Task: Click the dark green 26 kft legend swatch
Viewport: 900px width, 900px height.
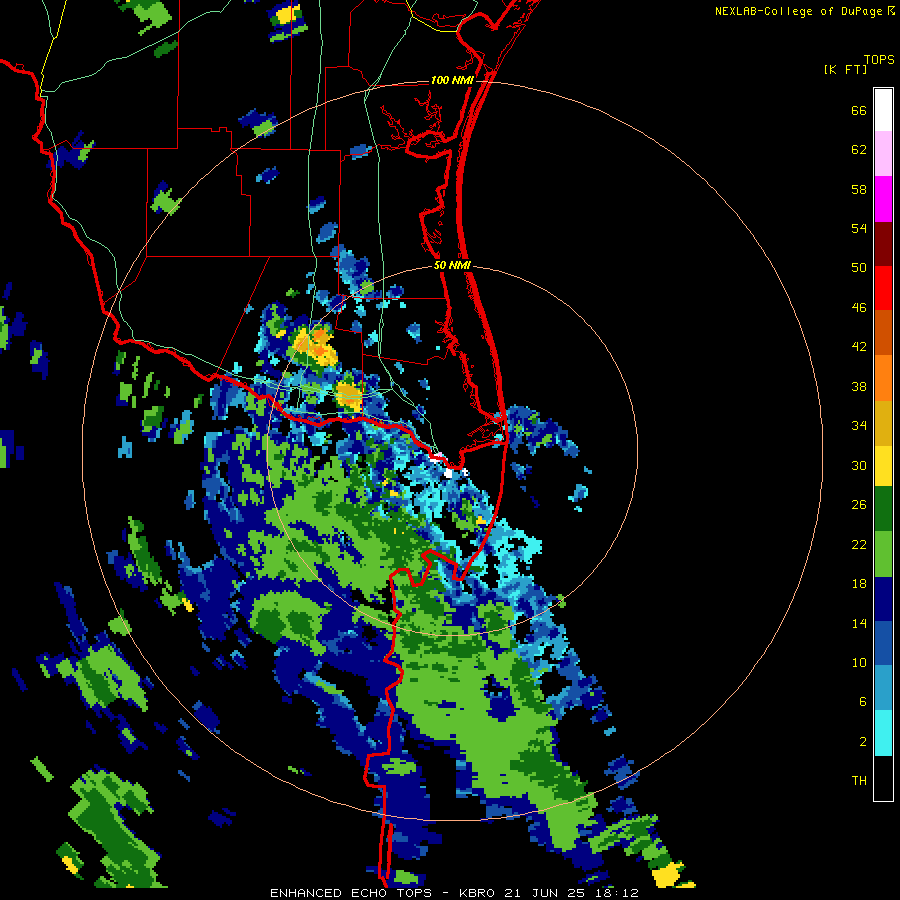Action: click(883, 509)
